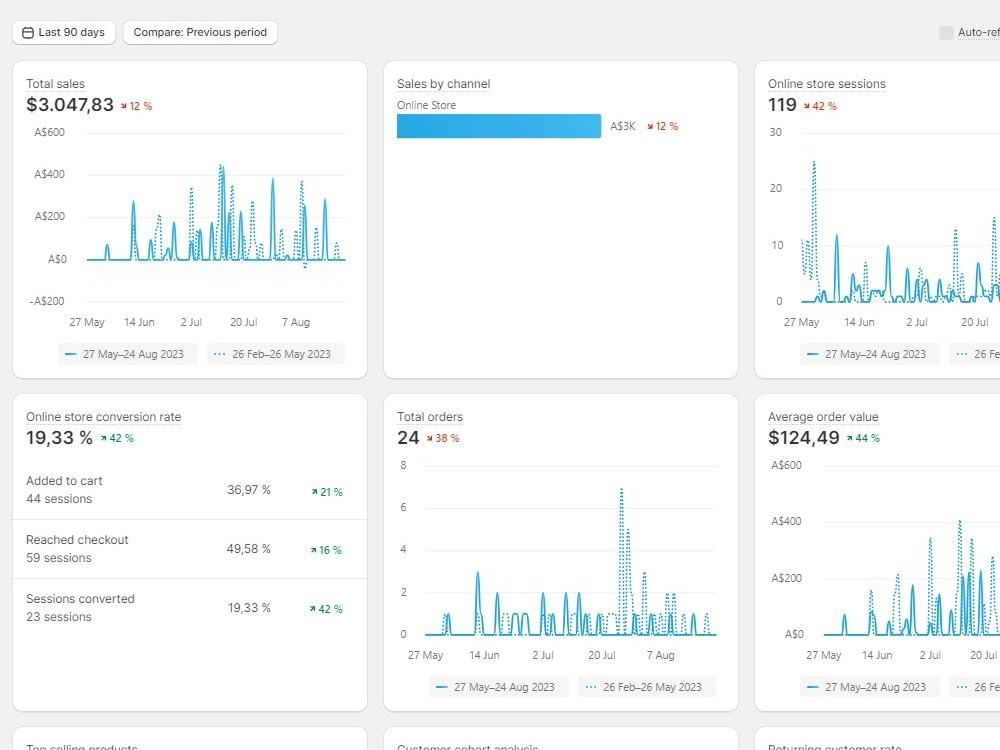This screenshot has height=750, width=1000.
Task: Enable the Auto-refresh checkbox
Action: (x=946, y=32)
